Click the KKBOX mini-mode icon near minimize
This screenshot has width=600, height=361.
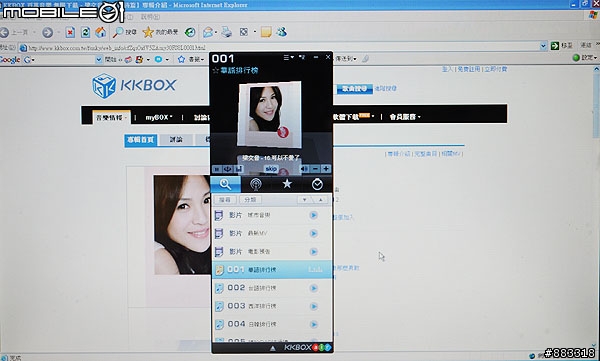point(302,57)
